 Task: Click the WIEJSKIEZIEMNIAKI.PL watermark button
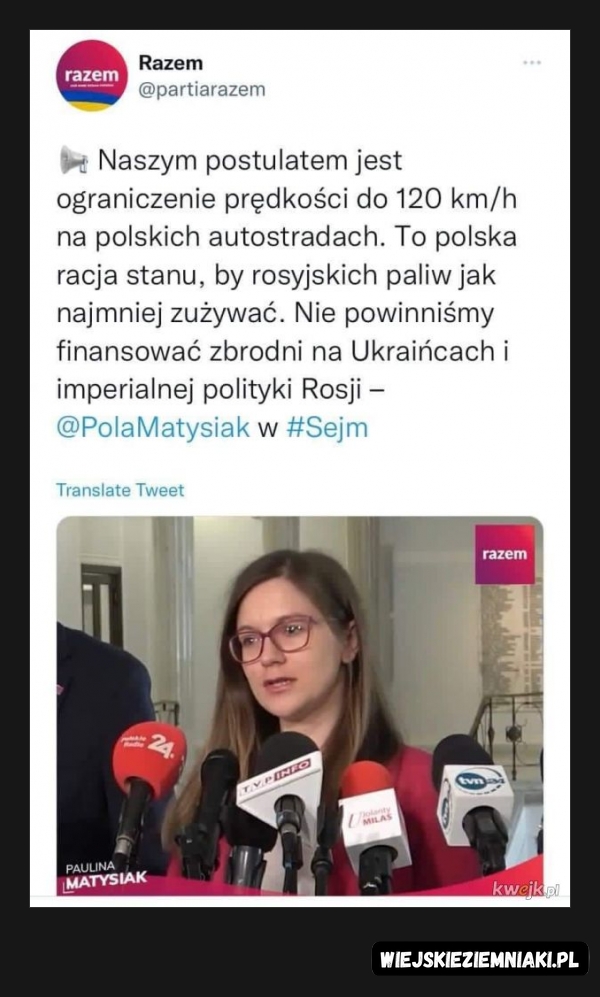[481, 958]
